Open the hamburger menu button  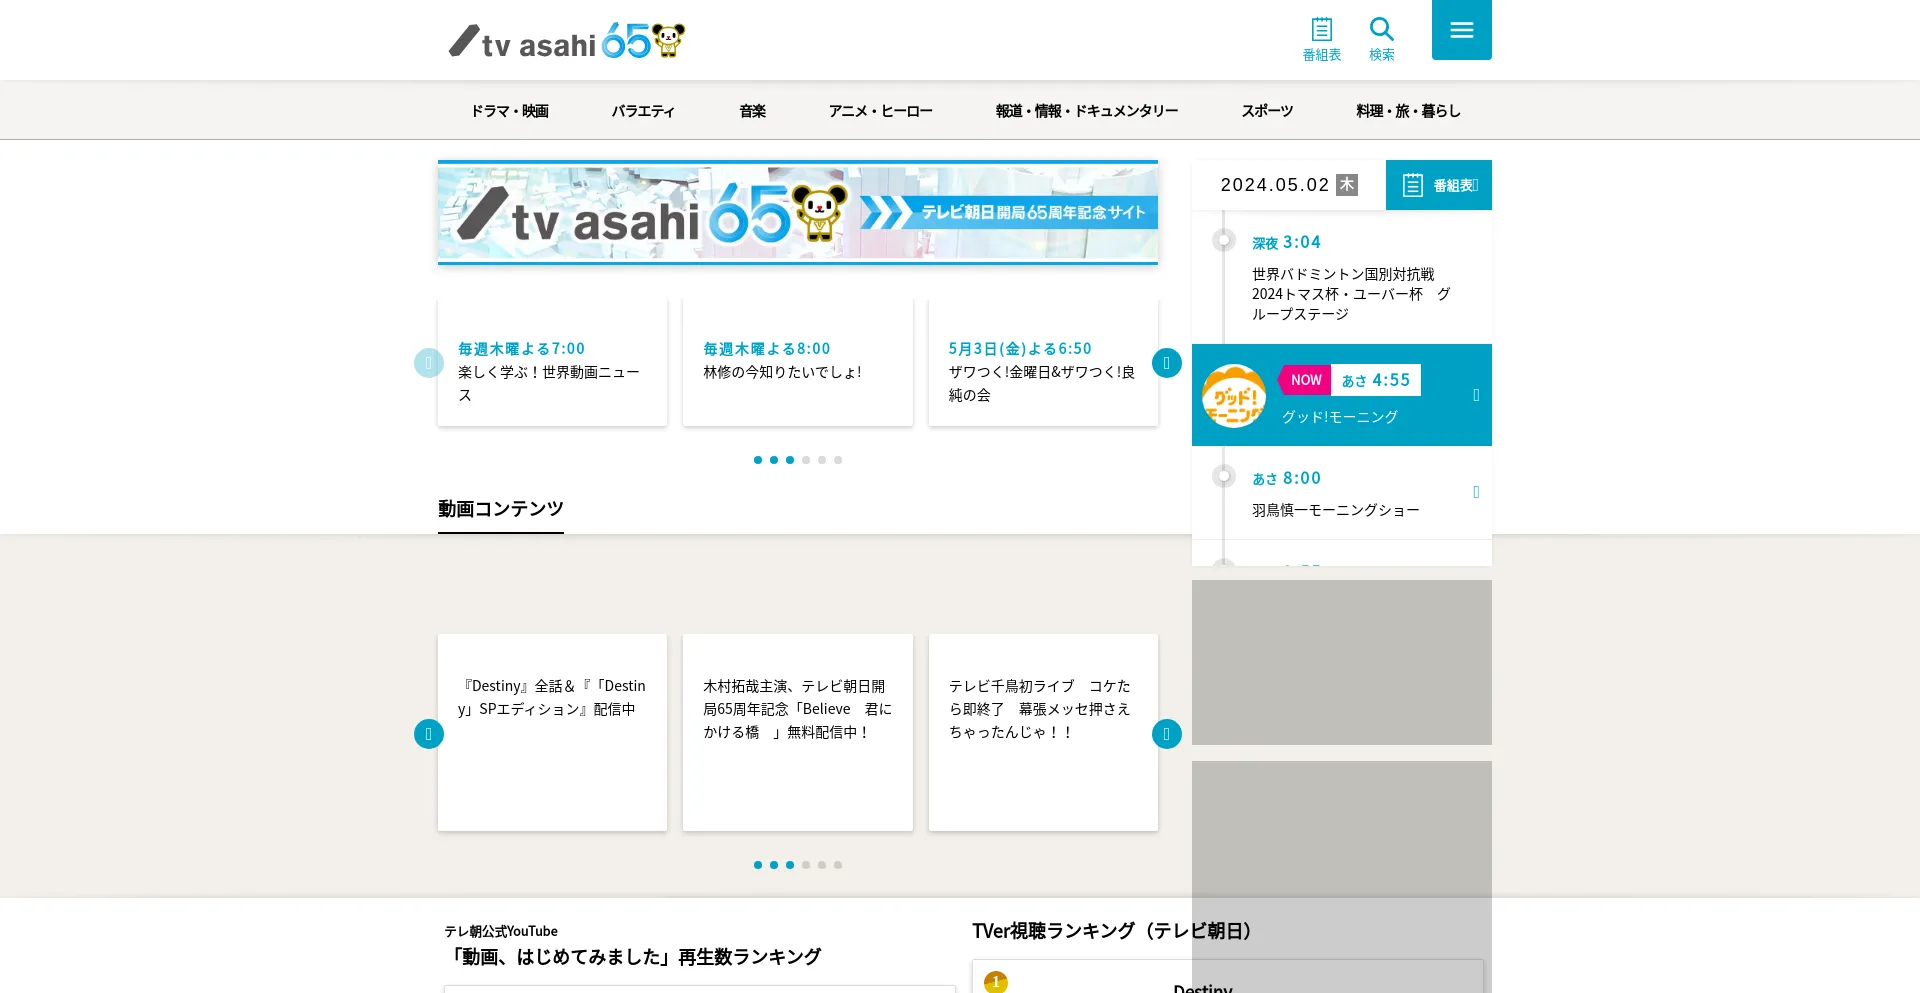[1462, 30]
